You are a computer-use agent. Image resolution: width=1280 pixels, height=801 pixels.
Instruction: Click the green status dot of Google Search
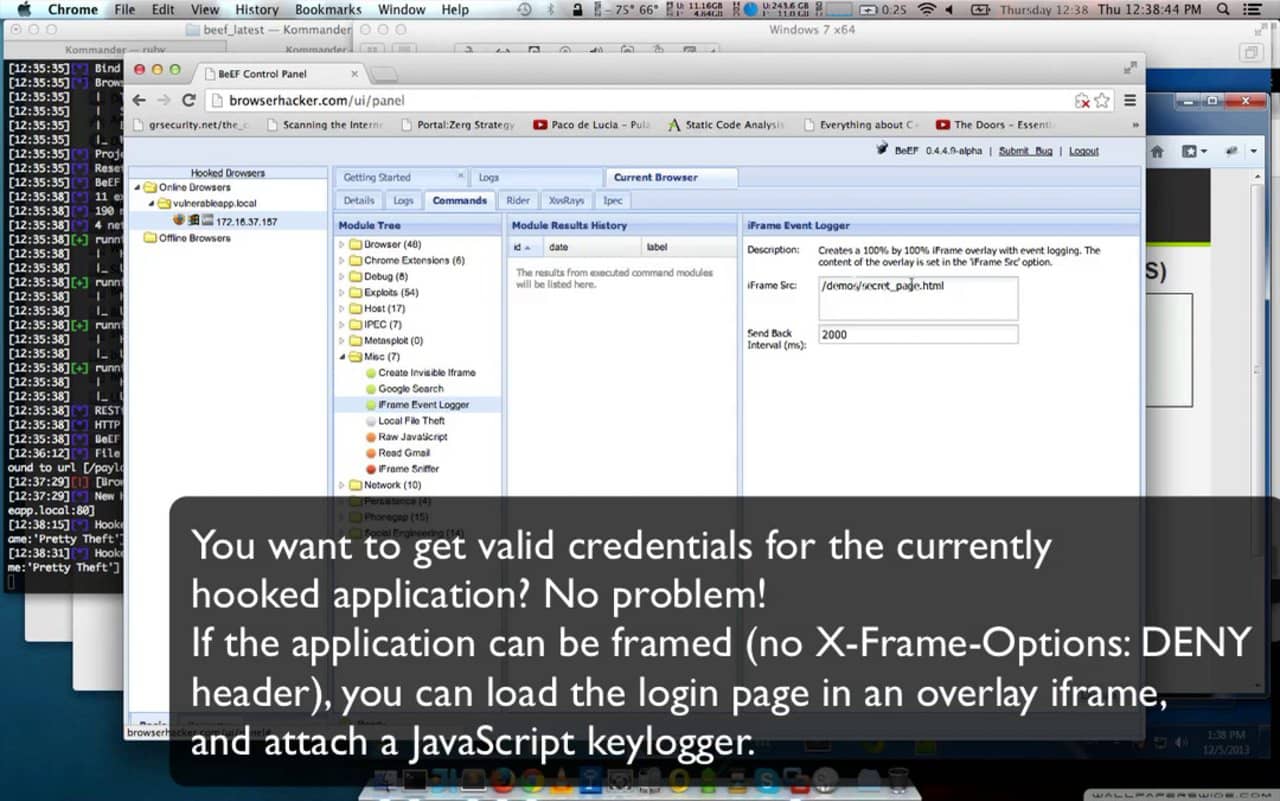(371, 389)
